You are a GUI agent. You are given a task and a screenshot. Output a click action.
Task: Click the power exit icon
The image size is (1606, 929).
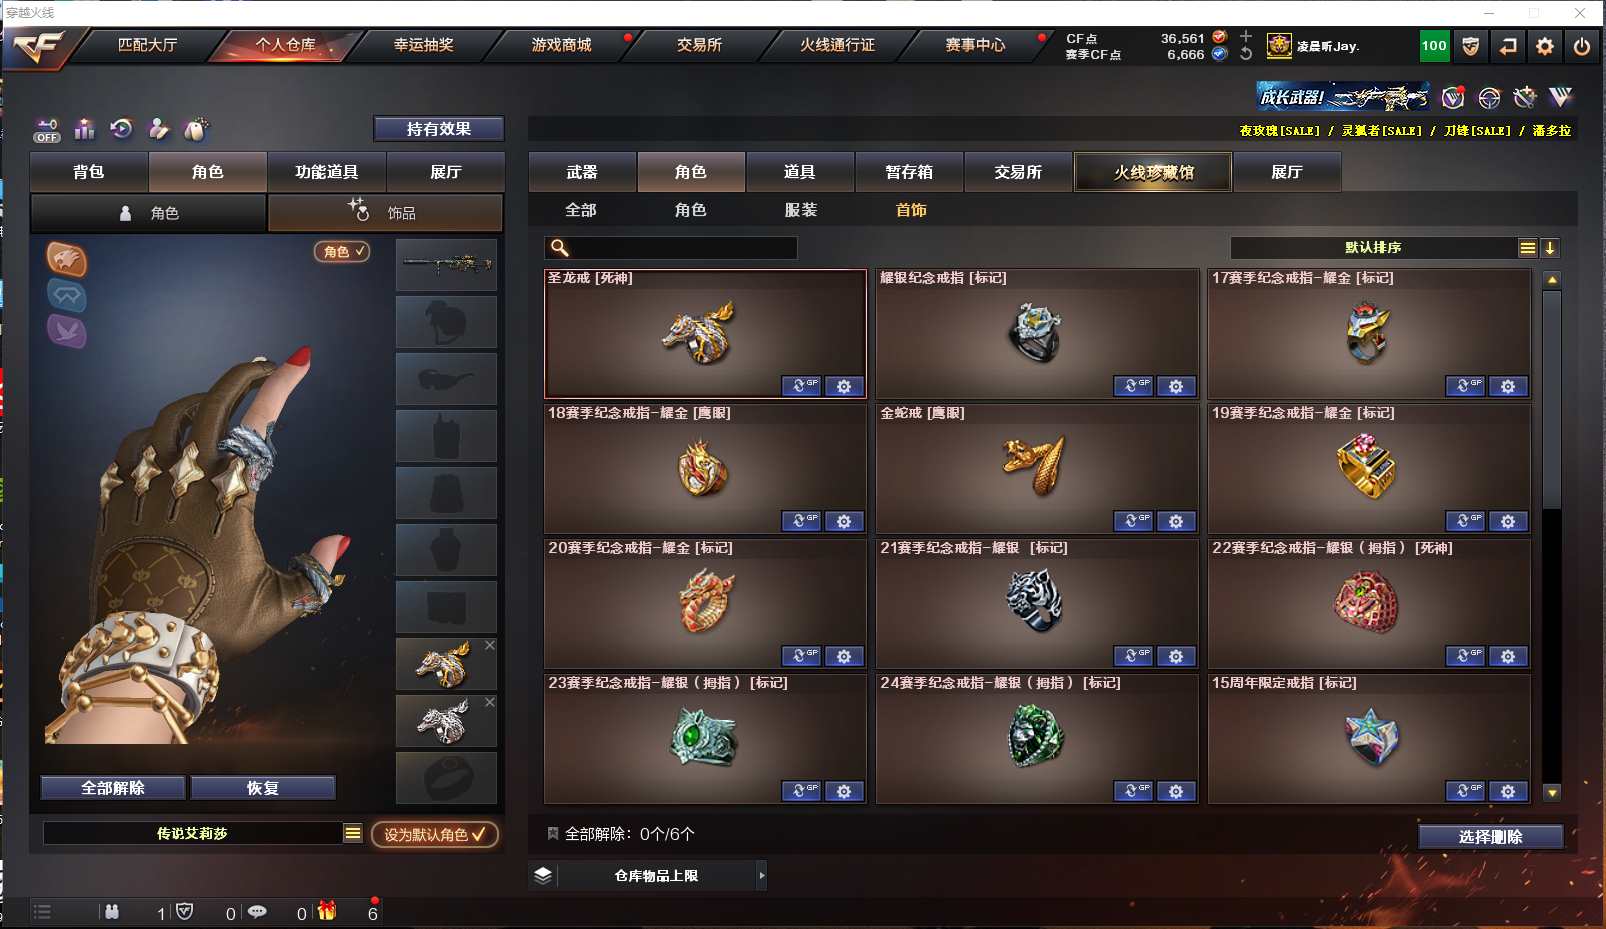click(1582, 46)
